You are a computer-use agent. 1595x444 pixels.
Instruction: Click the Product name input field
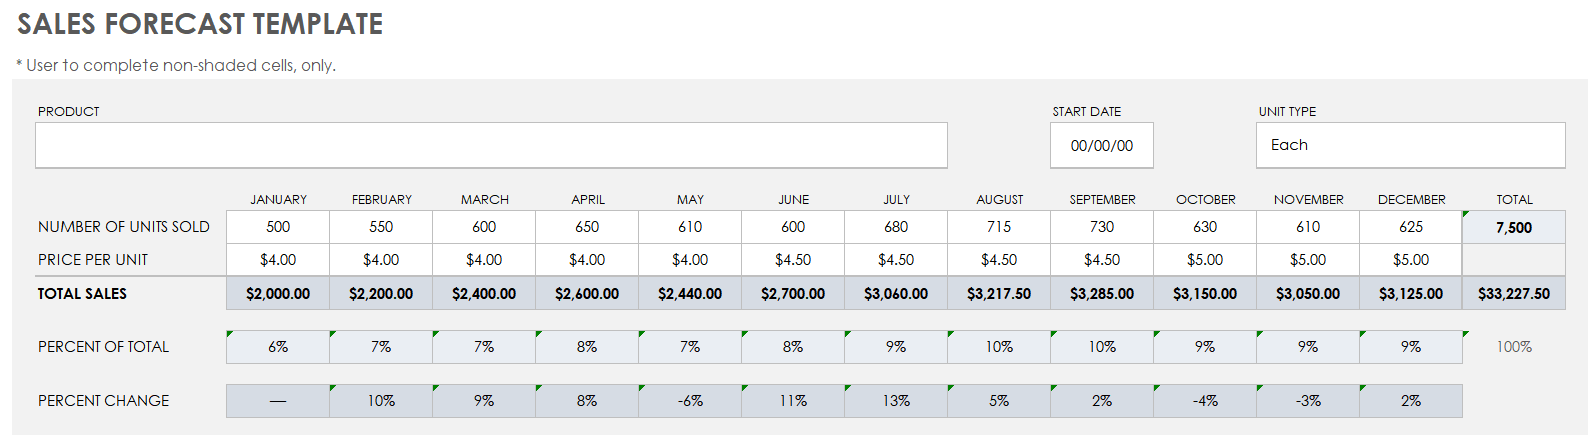click(x=491, y=146)
